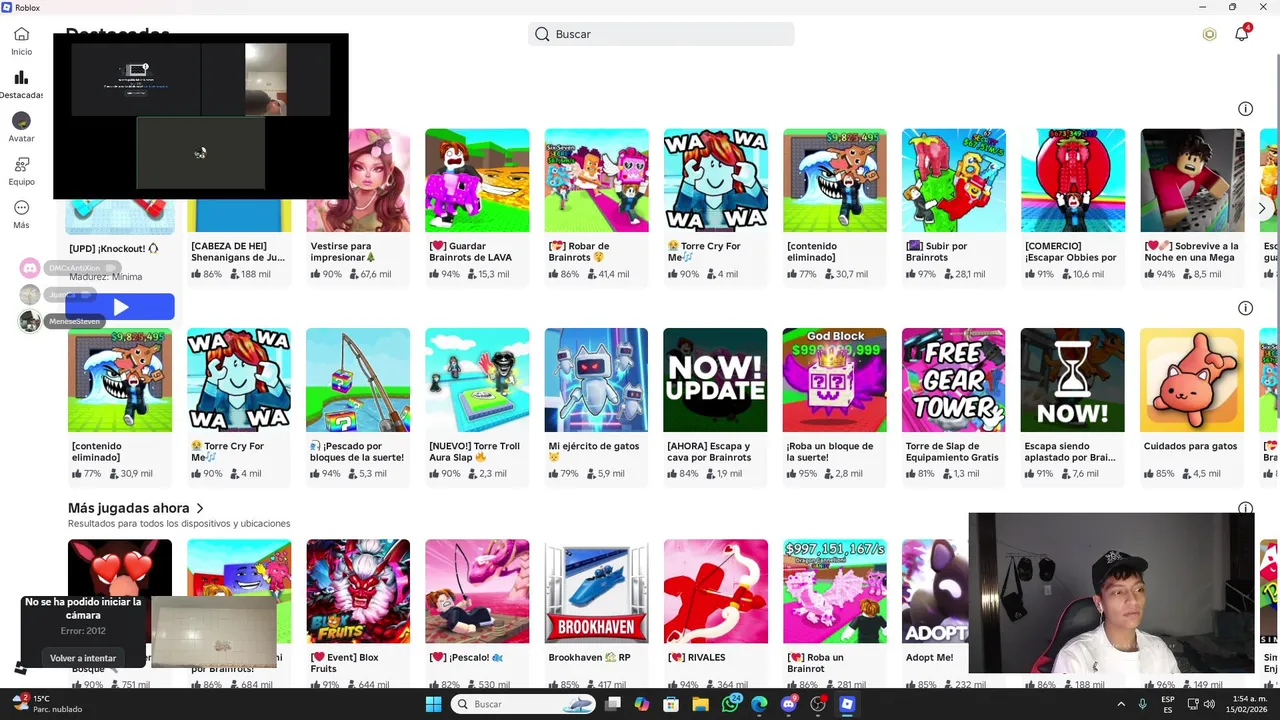
Task: Open Microsoft Edge from the taskbar
Action: (759, 704)
